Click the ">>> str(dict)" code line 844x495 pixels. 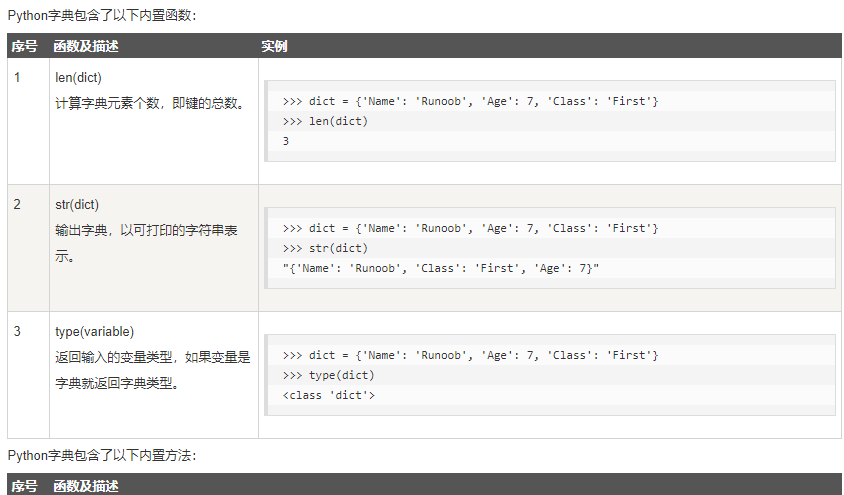pos(325,248)
